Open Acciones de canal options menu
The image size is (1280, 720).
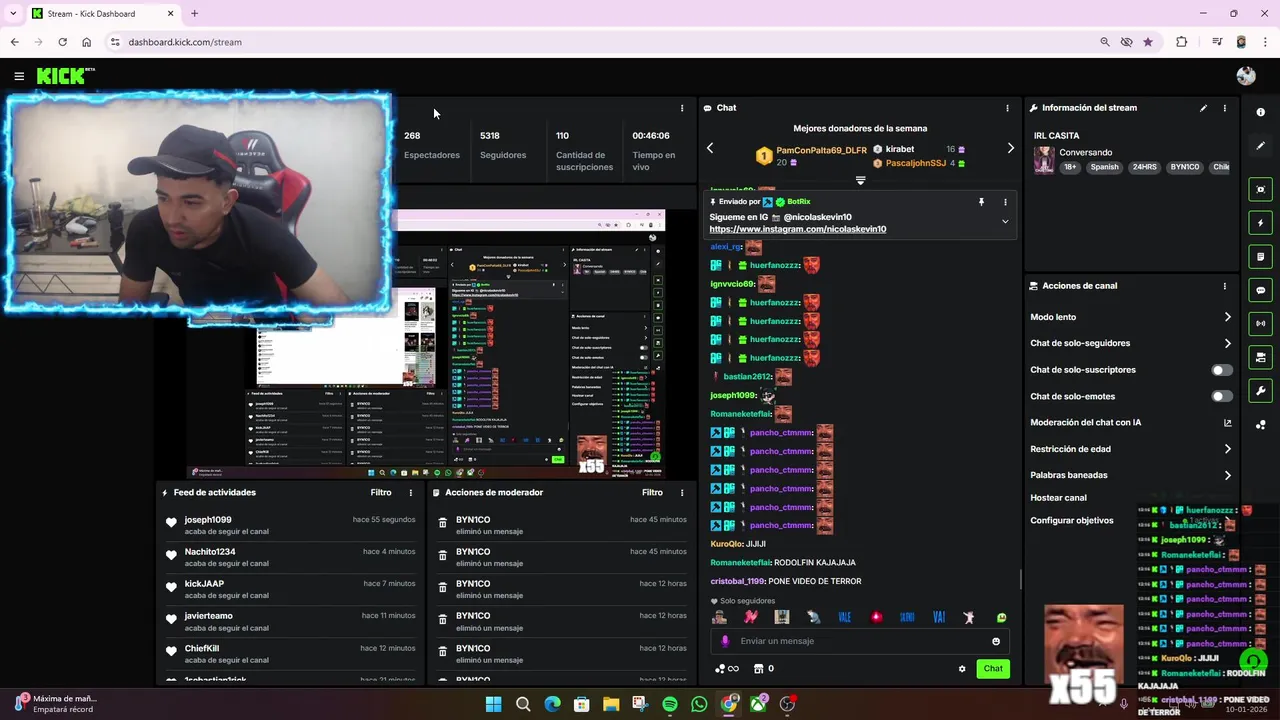(1224, 286)
